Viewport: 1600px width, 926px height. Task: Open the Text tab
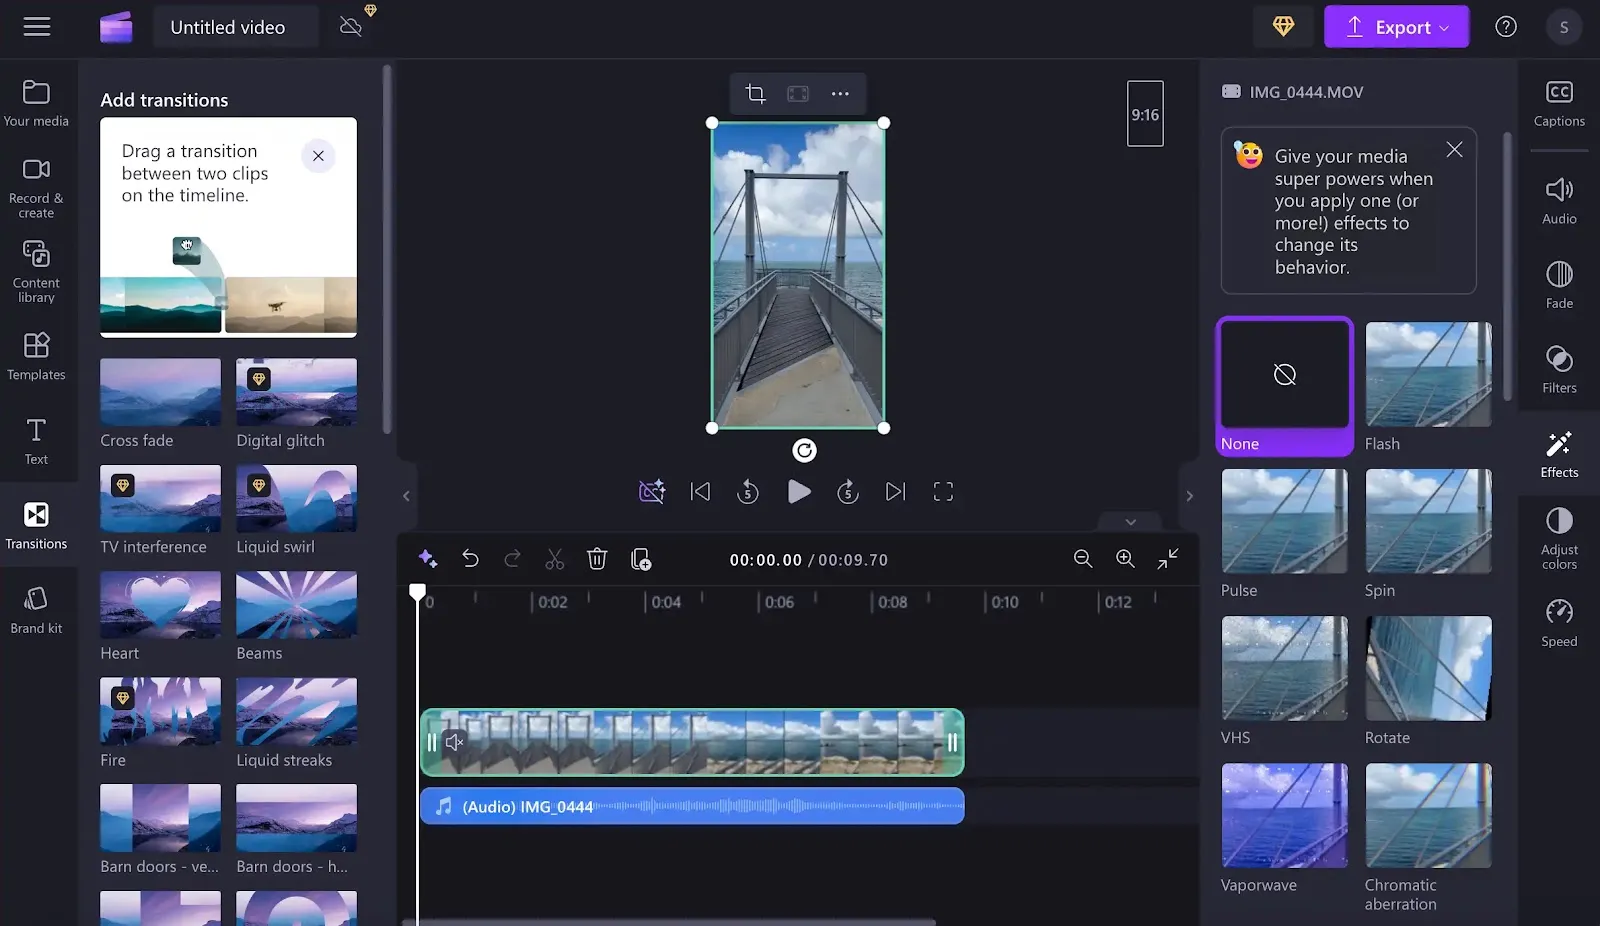pyautogui.click(x=37, y=441)
